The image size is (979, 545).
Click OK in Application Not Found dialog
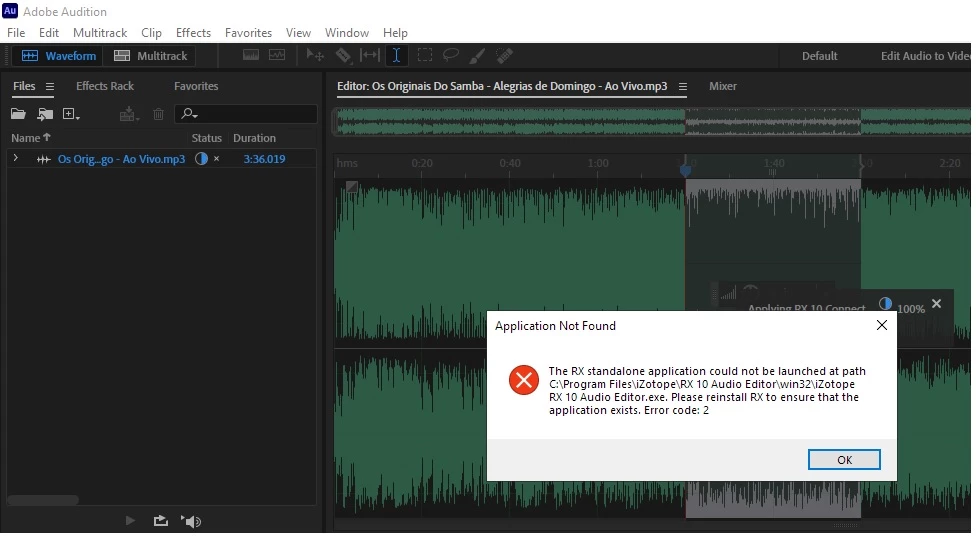pyautogui.click(x=844, y=459)
